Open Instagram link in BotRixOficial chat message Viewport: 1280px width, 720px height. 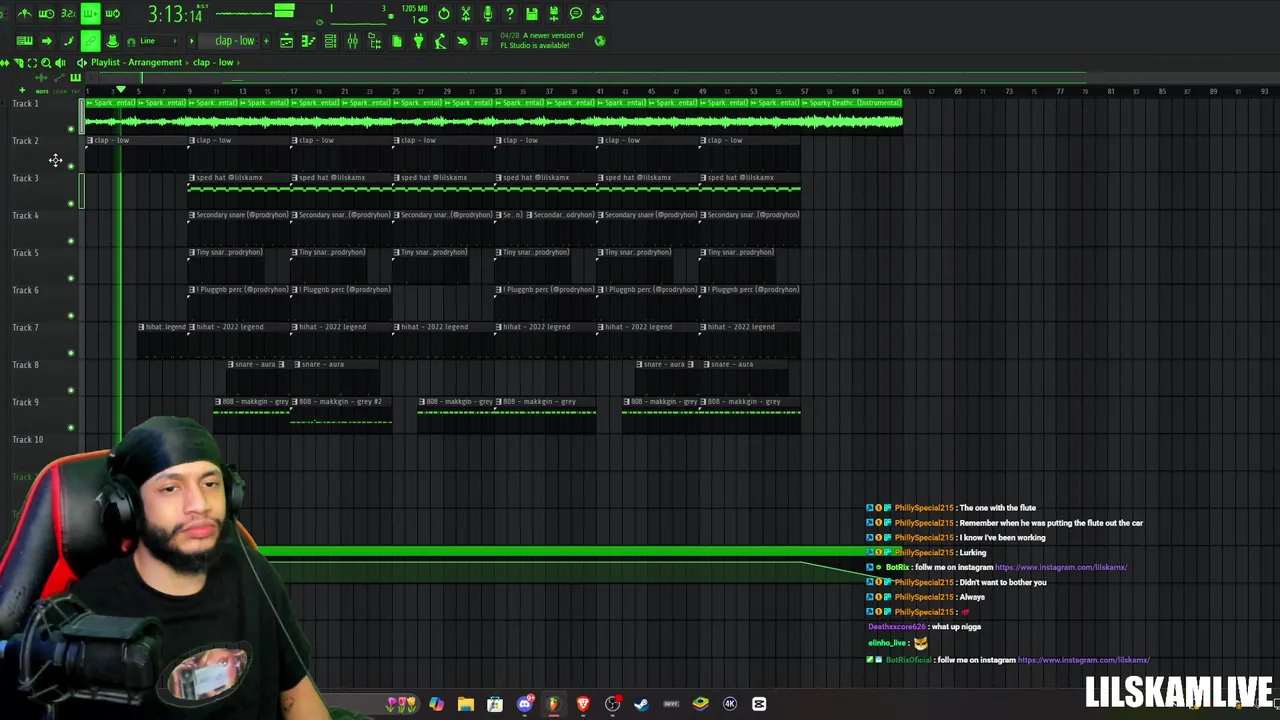coord(1084,660)
